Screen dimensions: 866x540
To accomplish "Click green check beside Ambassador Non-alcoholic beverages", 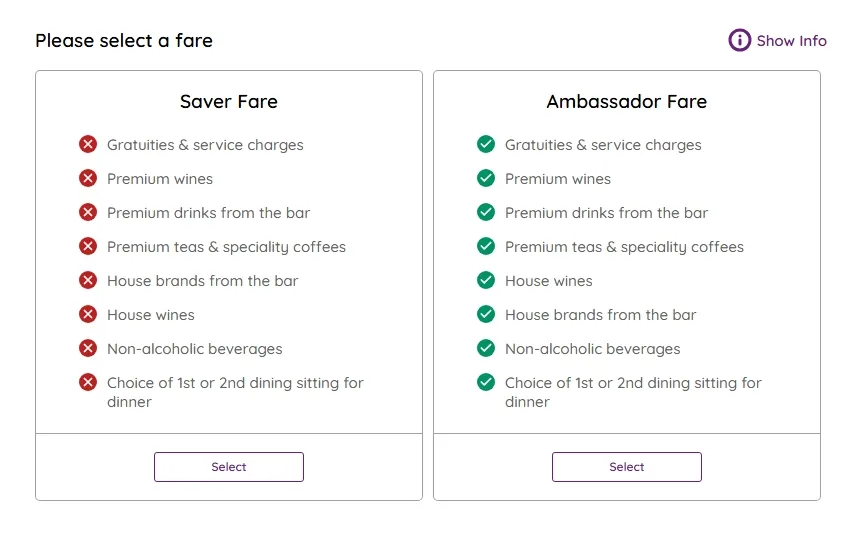I will pyautogui.click(x=486, y=349).
